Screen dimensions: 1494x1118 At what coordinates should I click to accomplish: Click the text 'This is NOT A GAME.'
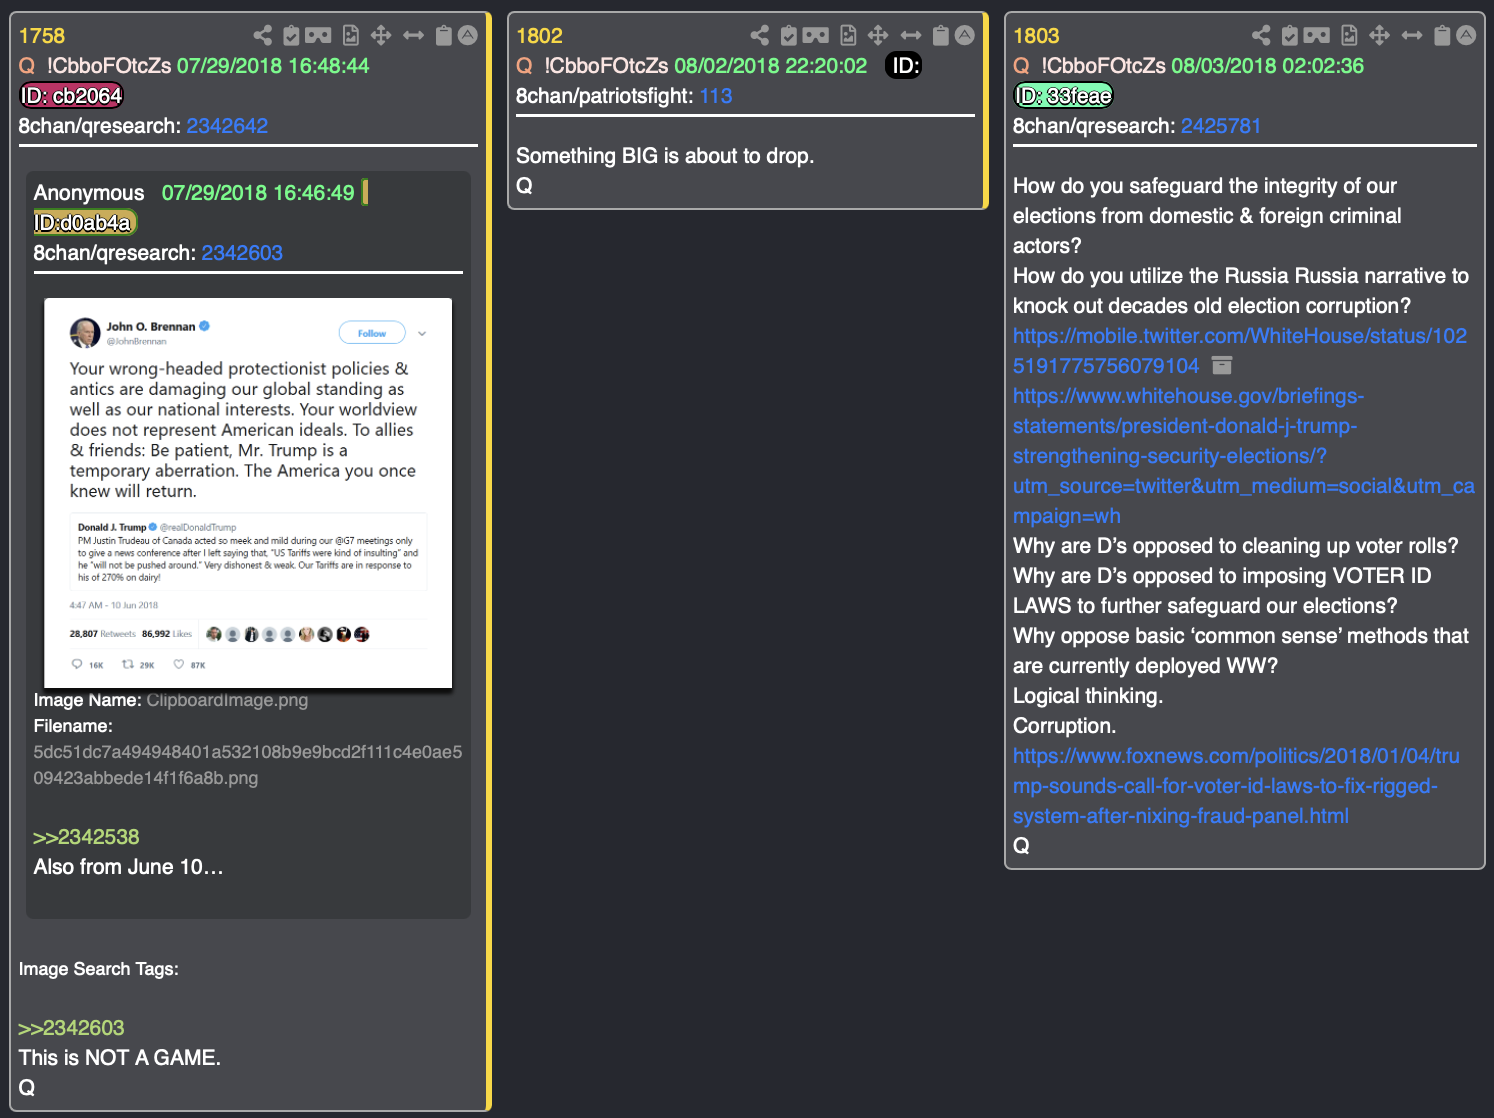(120, 1058)
